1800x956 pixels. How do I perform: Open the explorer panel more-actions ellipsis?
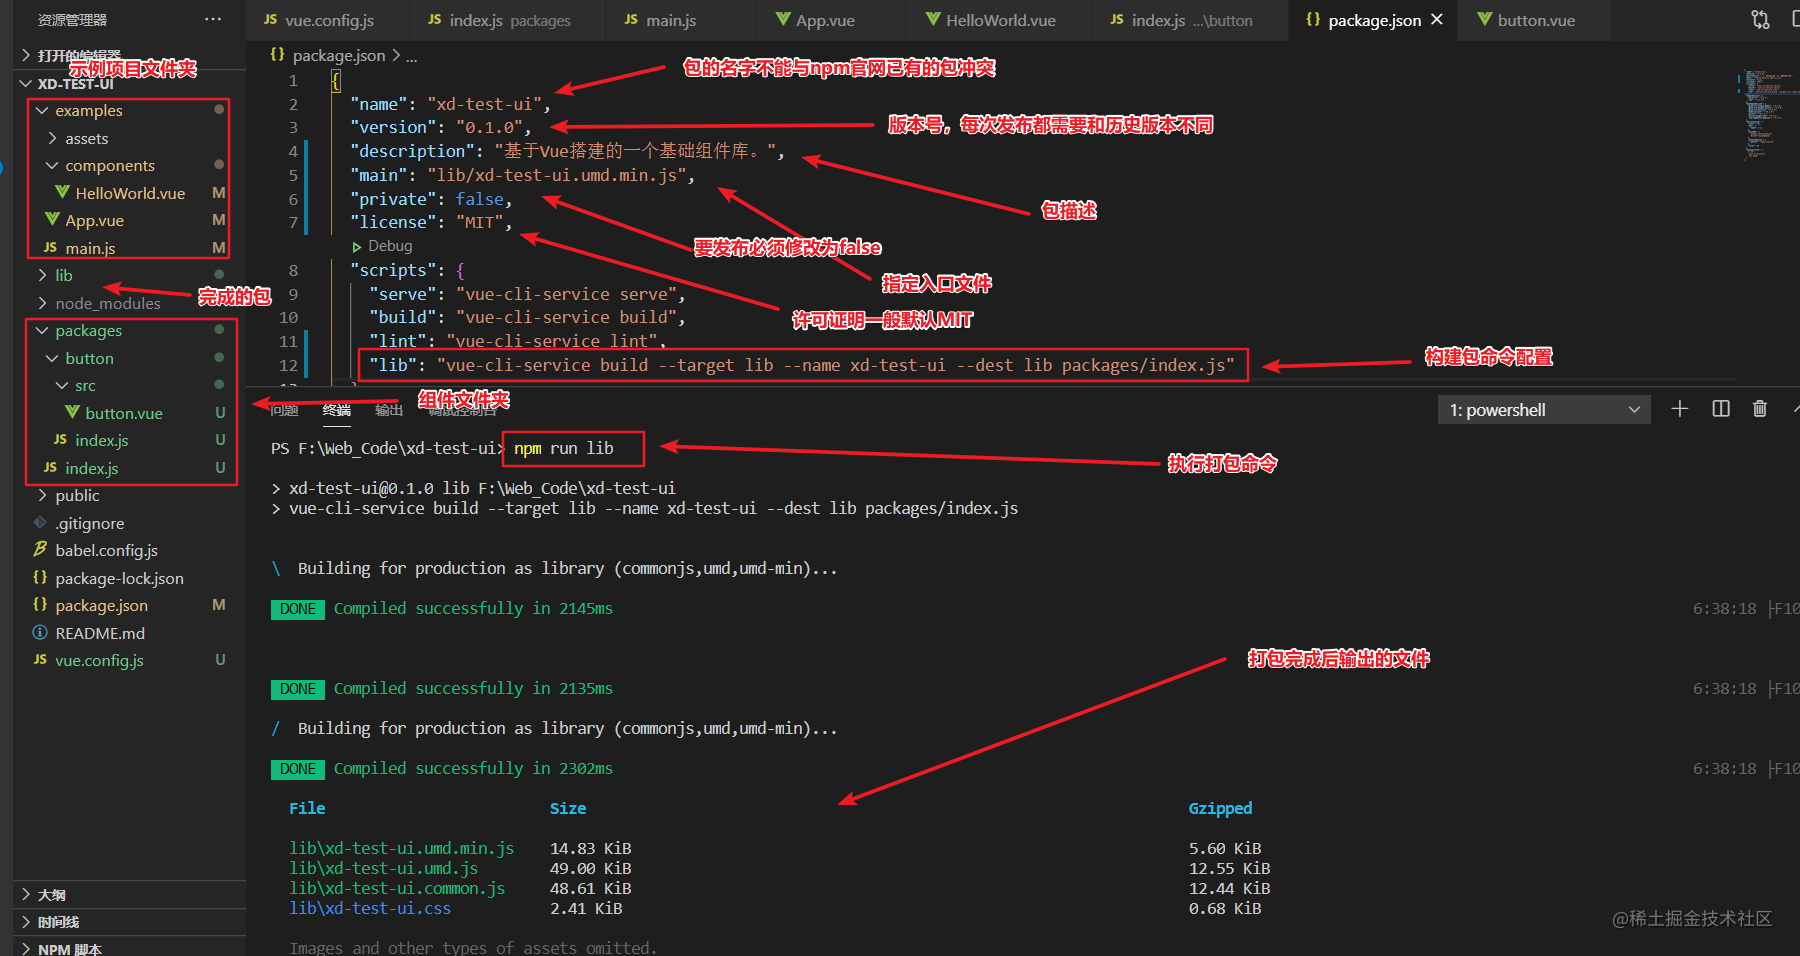pyautogui.click(x=212, y=19)
